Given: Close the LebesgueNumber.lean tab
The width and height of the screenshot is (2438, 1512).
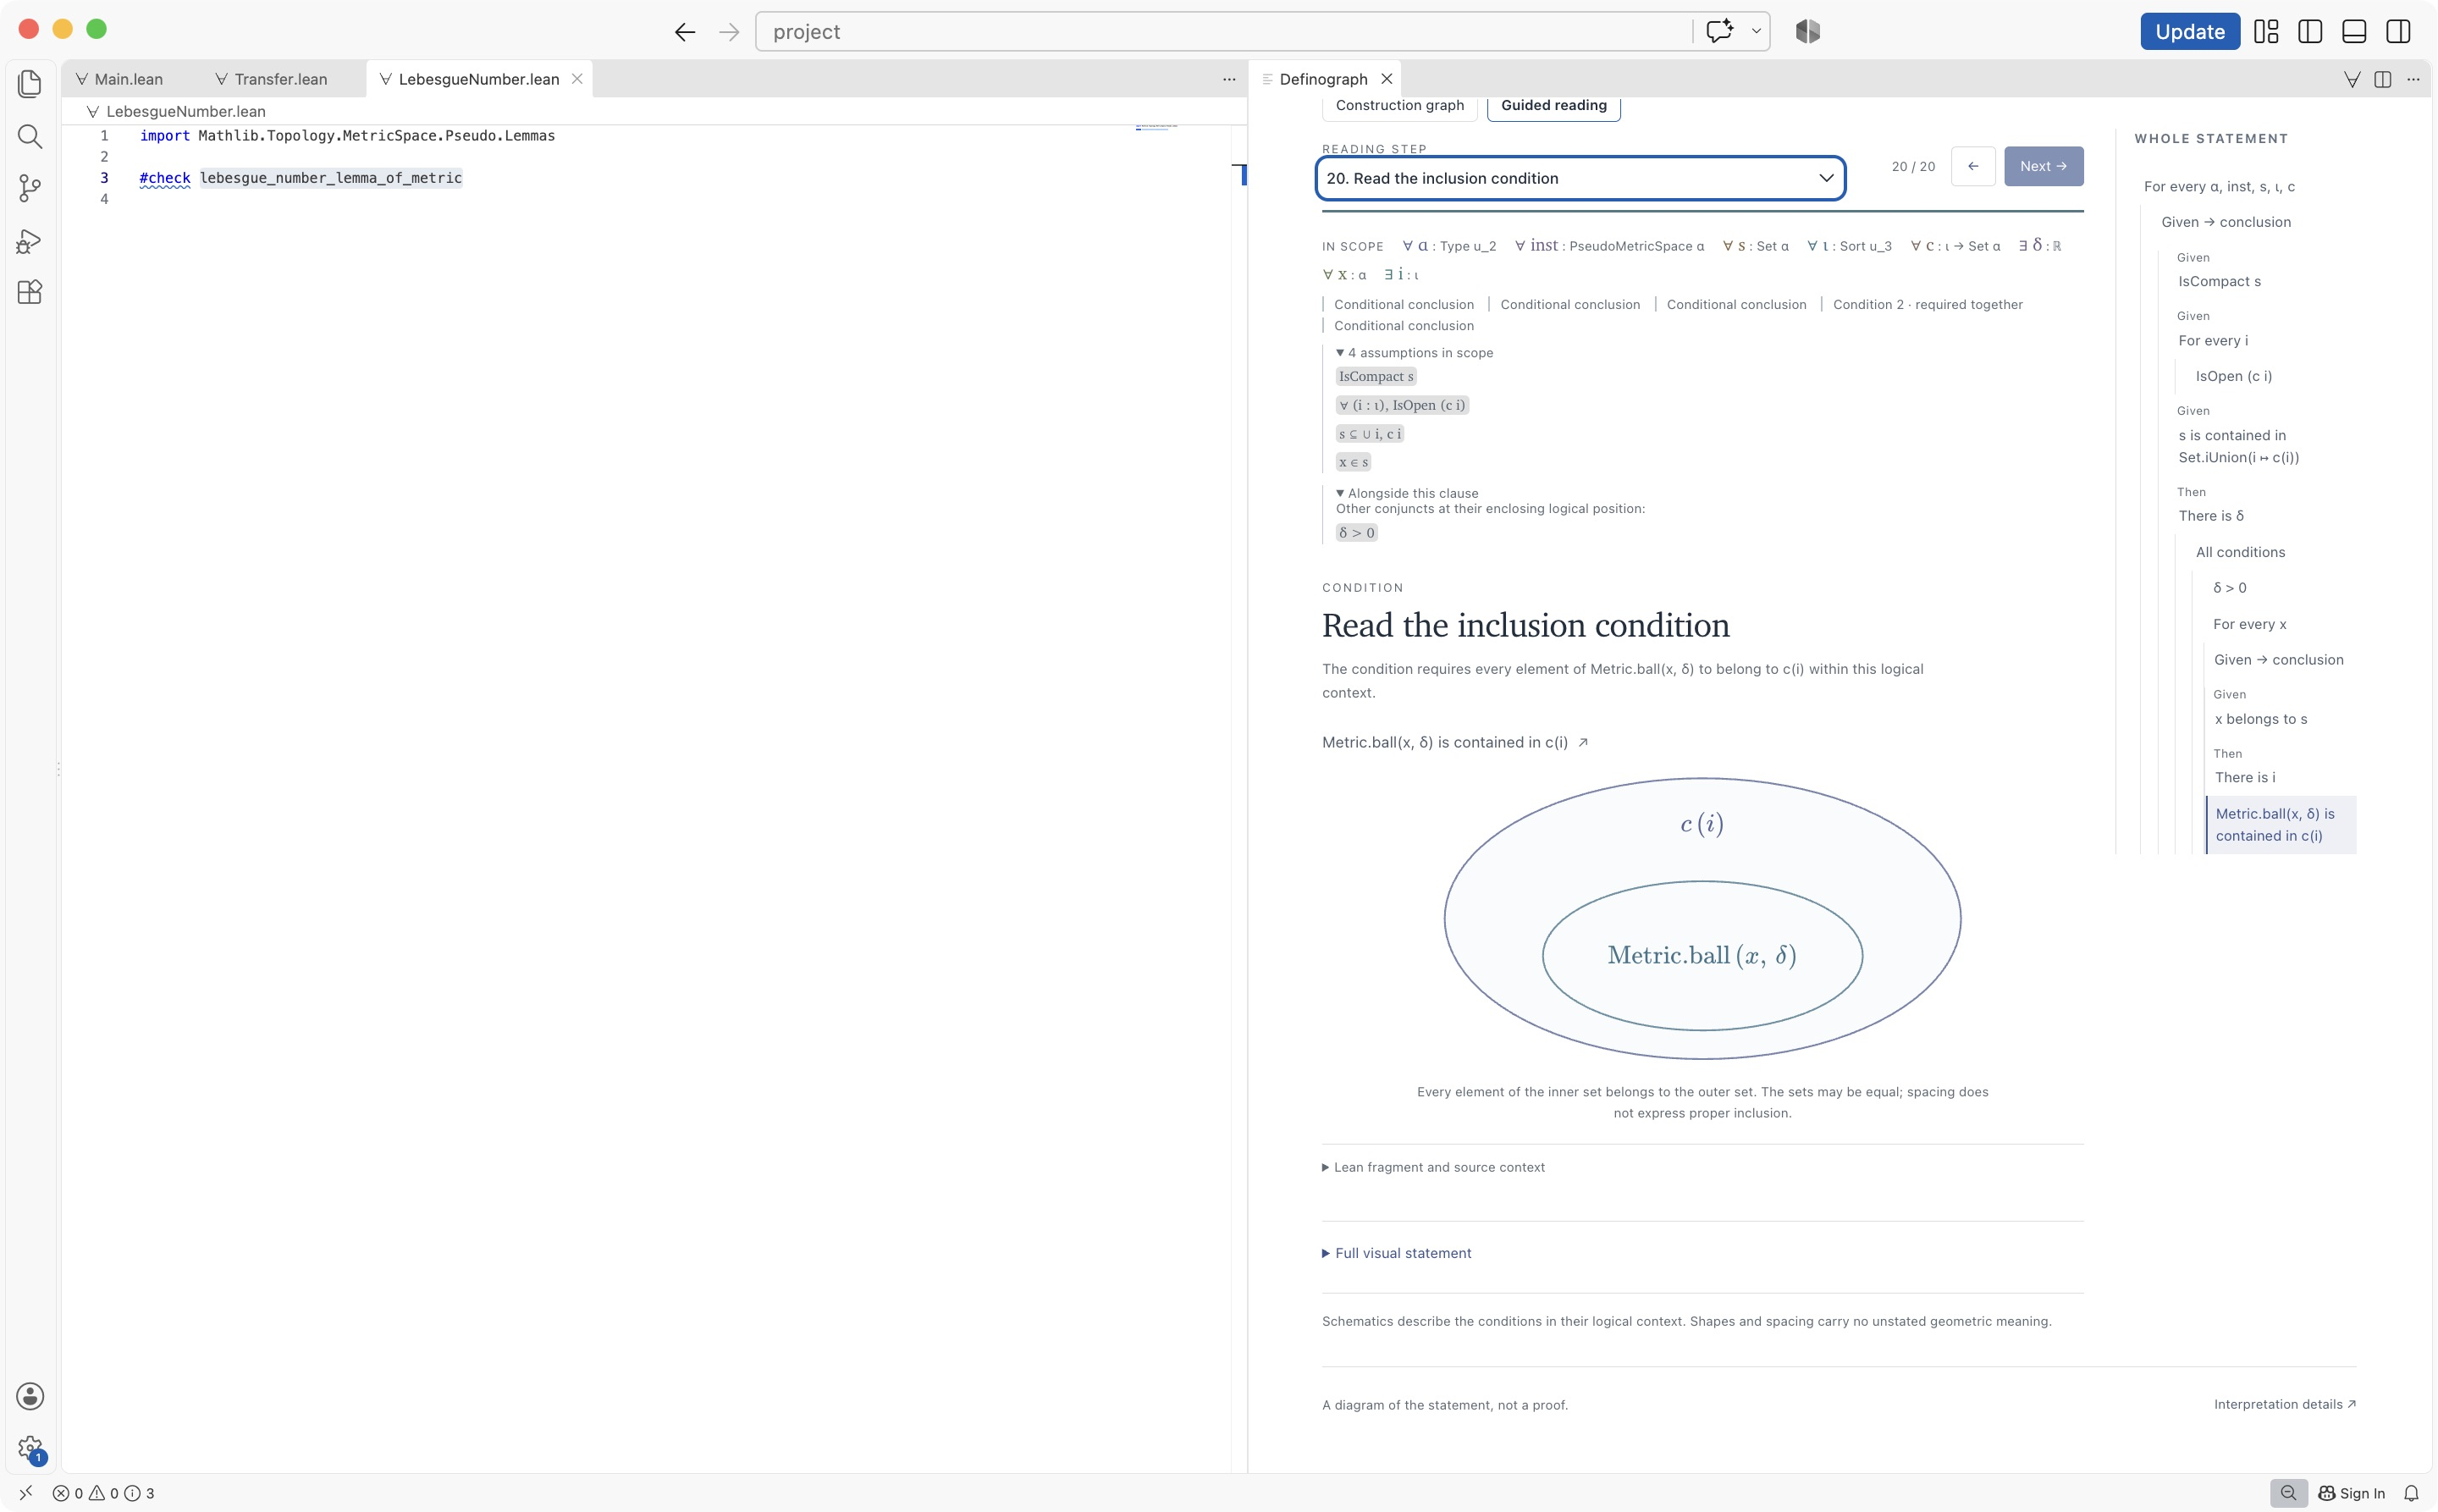Looking at the screenshot, I should [577, 79].
